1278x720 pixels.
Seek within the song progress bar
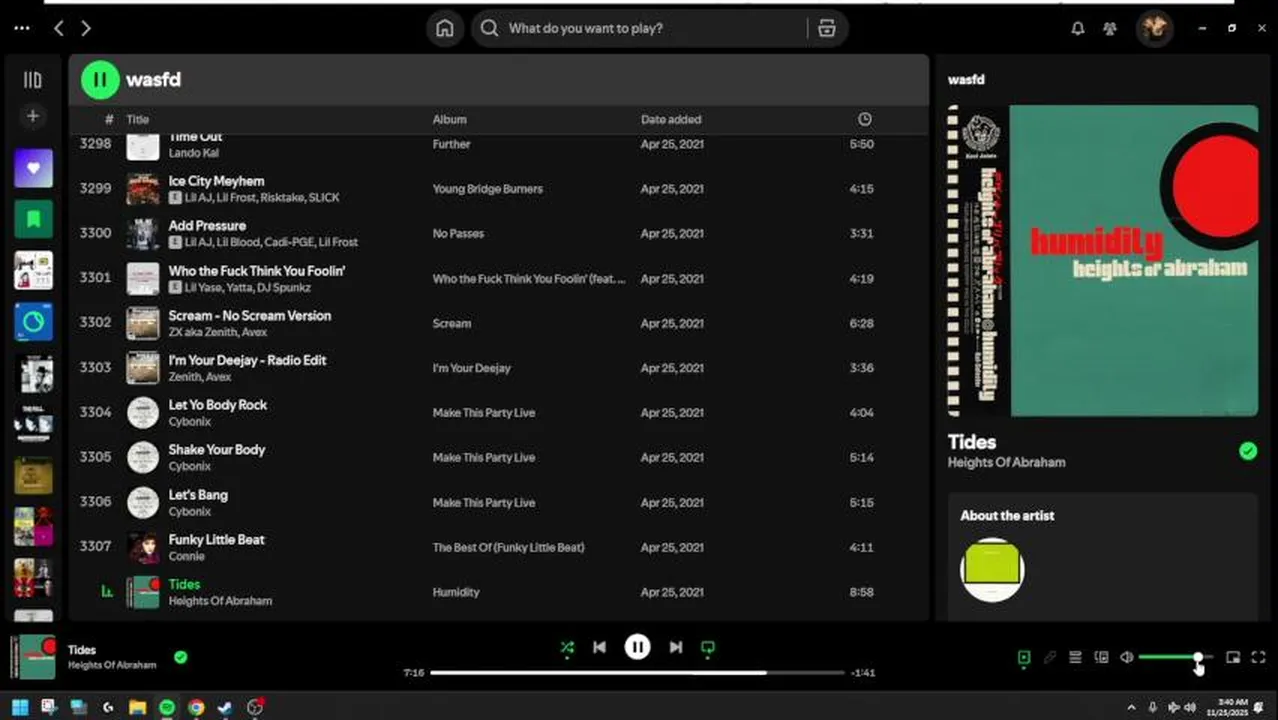point(638,673)
